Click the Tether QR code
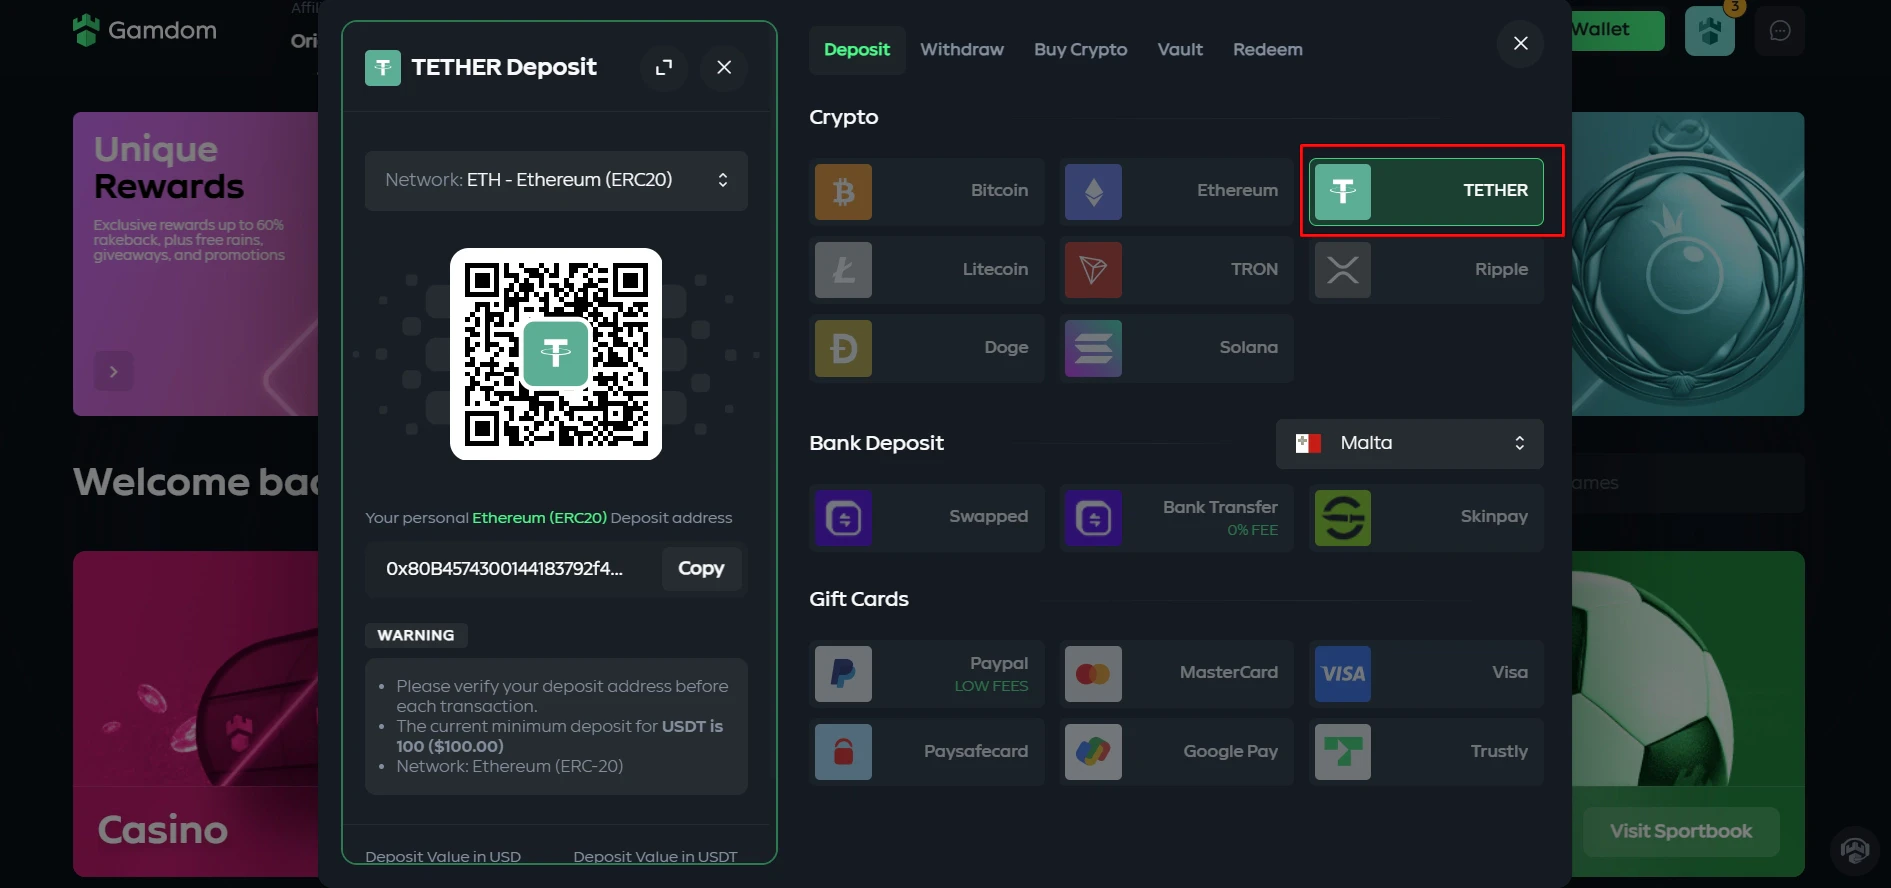 (556, 354)
